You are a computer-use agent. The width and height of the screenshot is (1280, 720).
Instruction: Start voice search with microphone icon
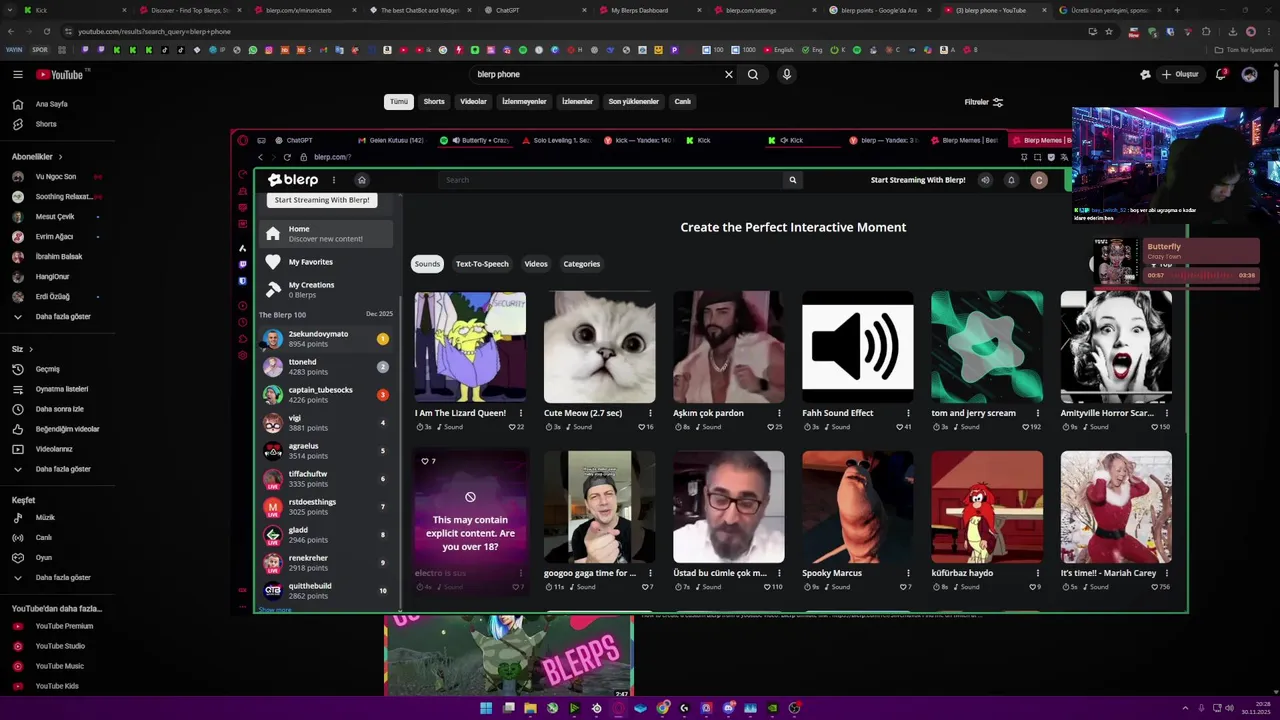click(x=787, y=74)
